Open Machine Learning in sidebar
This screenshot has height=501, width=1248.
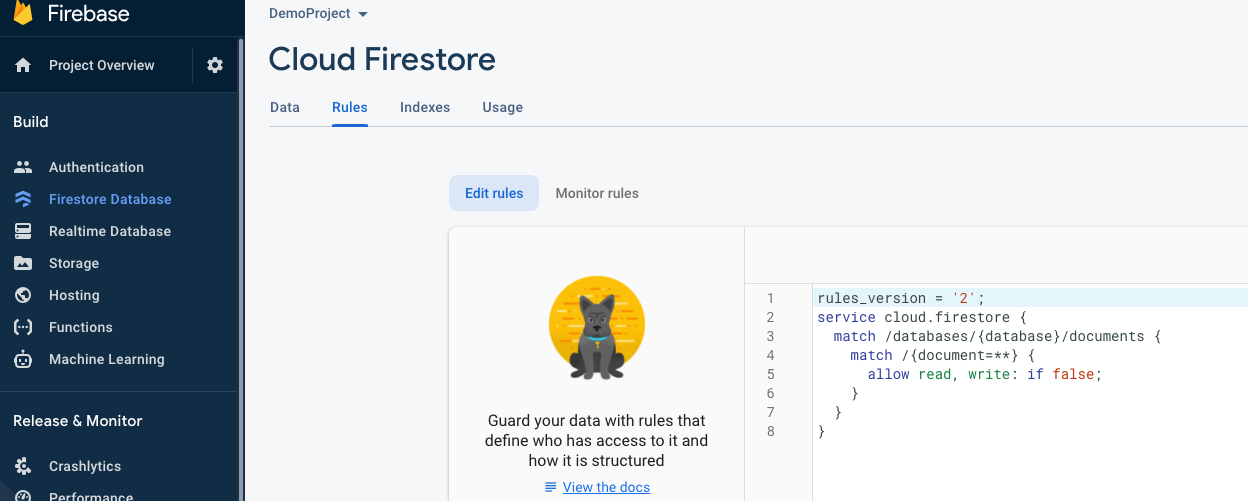point(107,359)
